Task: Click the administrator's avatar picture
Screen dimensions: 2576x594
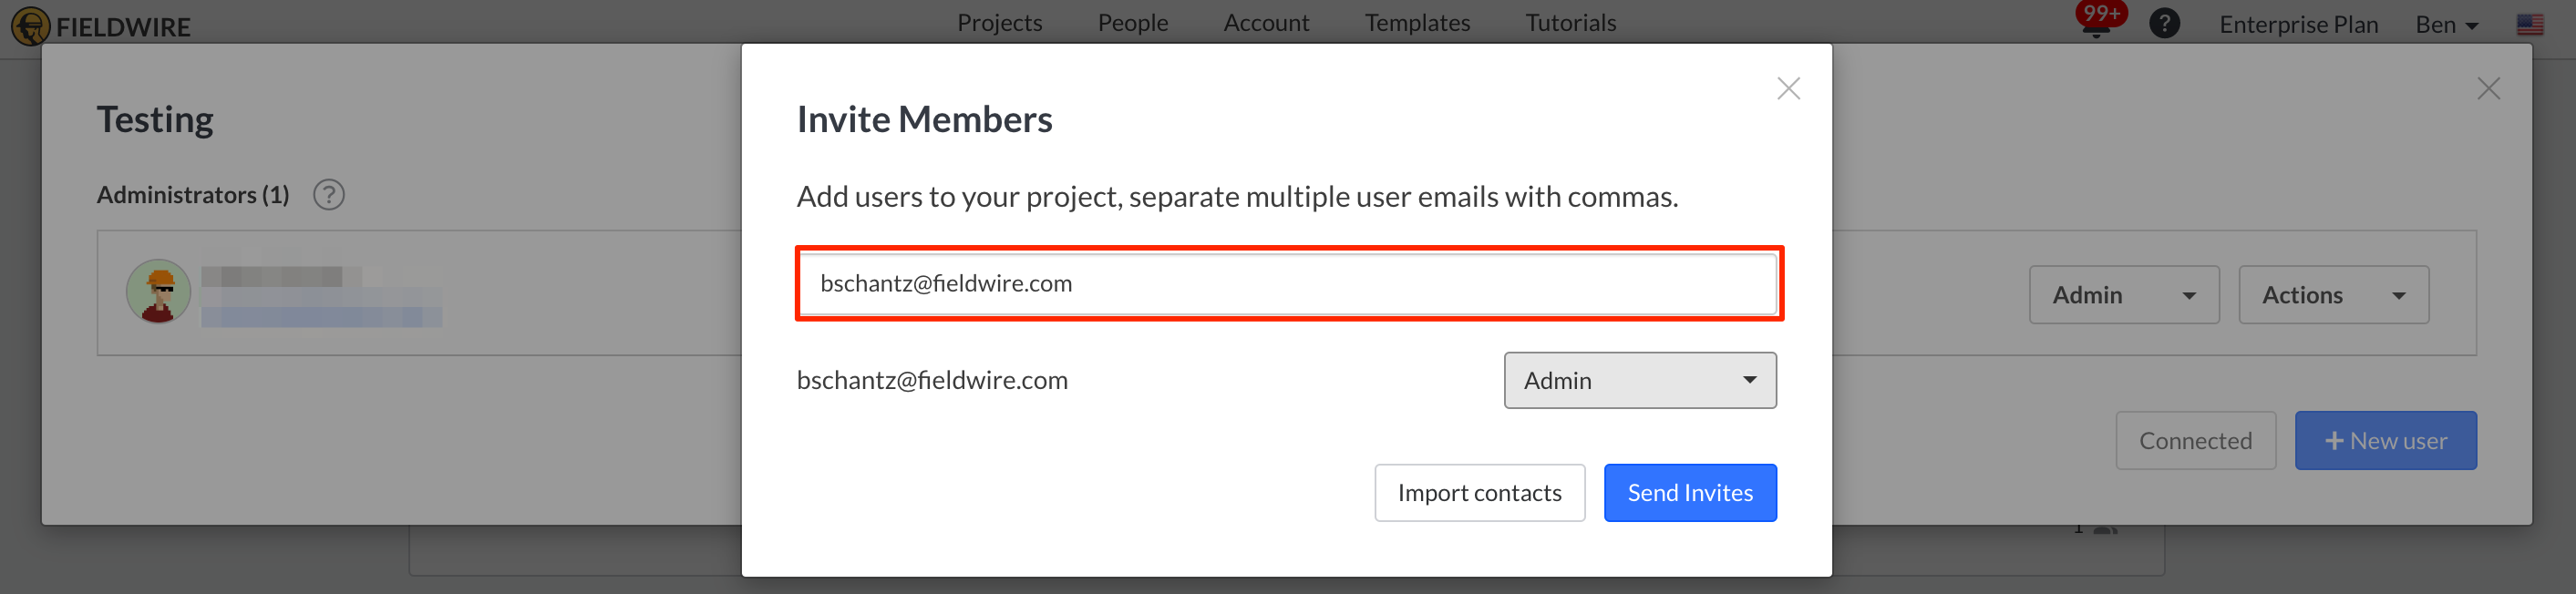Action: 158,291
